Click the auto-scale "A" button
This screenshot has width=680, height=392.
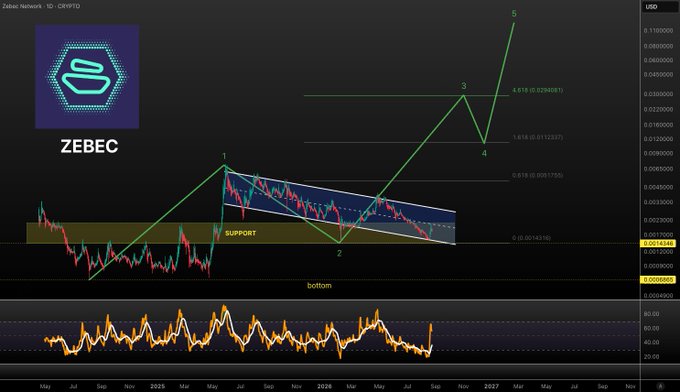[x=660, y=386]
